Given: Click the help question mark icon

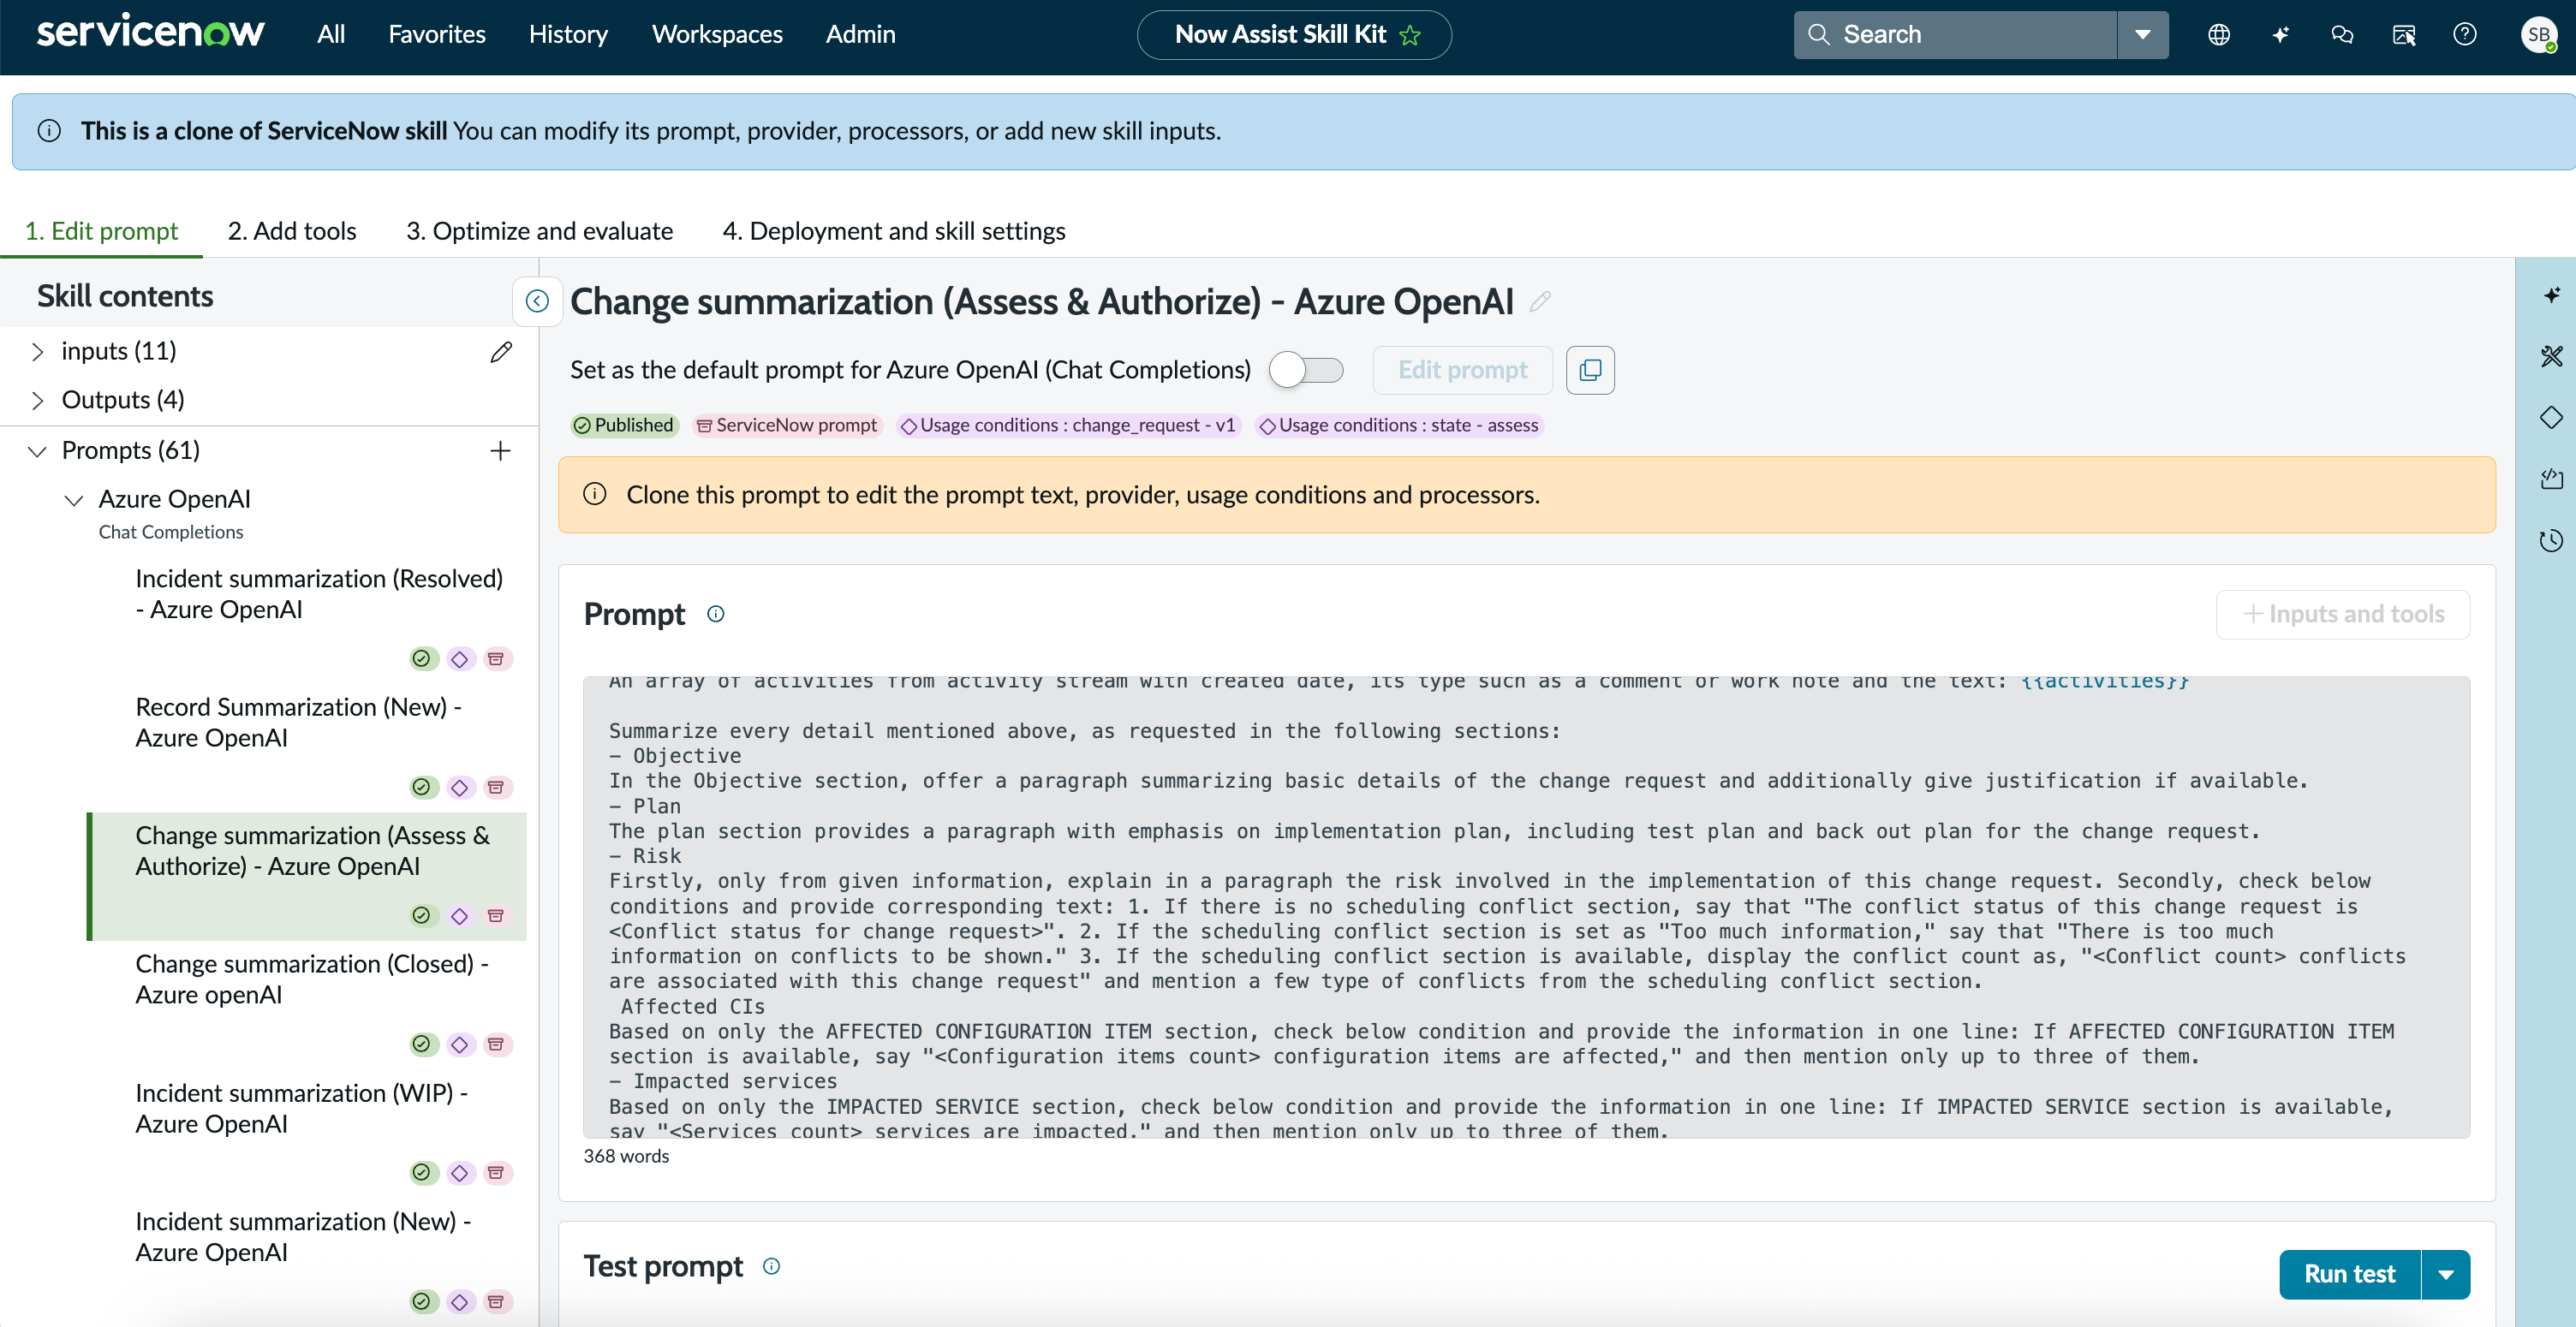Looking at the screenshot, I should click(x=2465, y=35).
